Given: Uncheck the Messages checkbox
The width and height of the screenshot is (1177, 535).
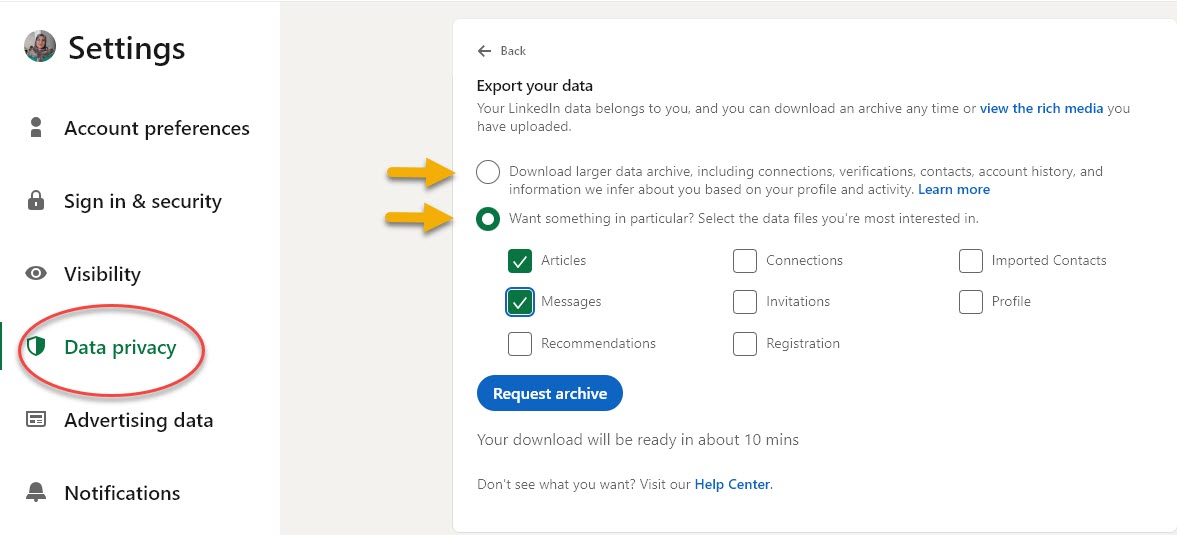Looking at the screenshot, I should [x=520, y=302].
